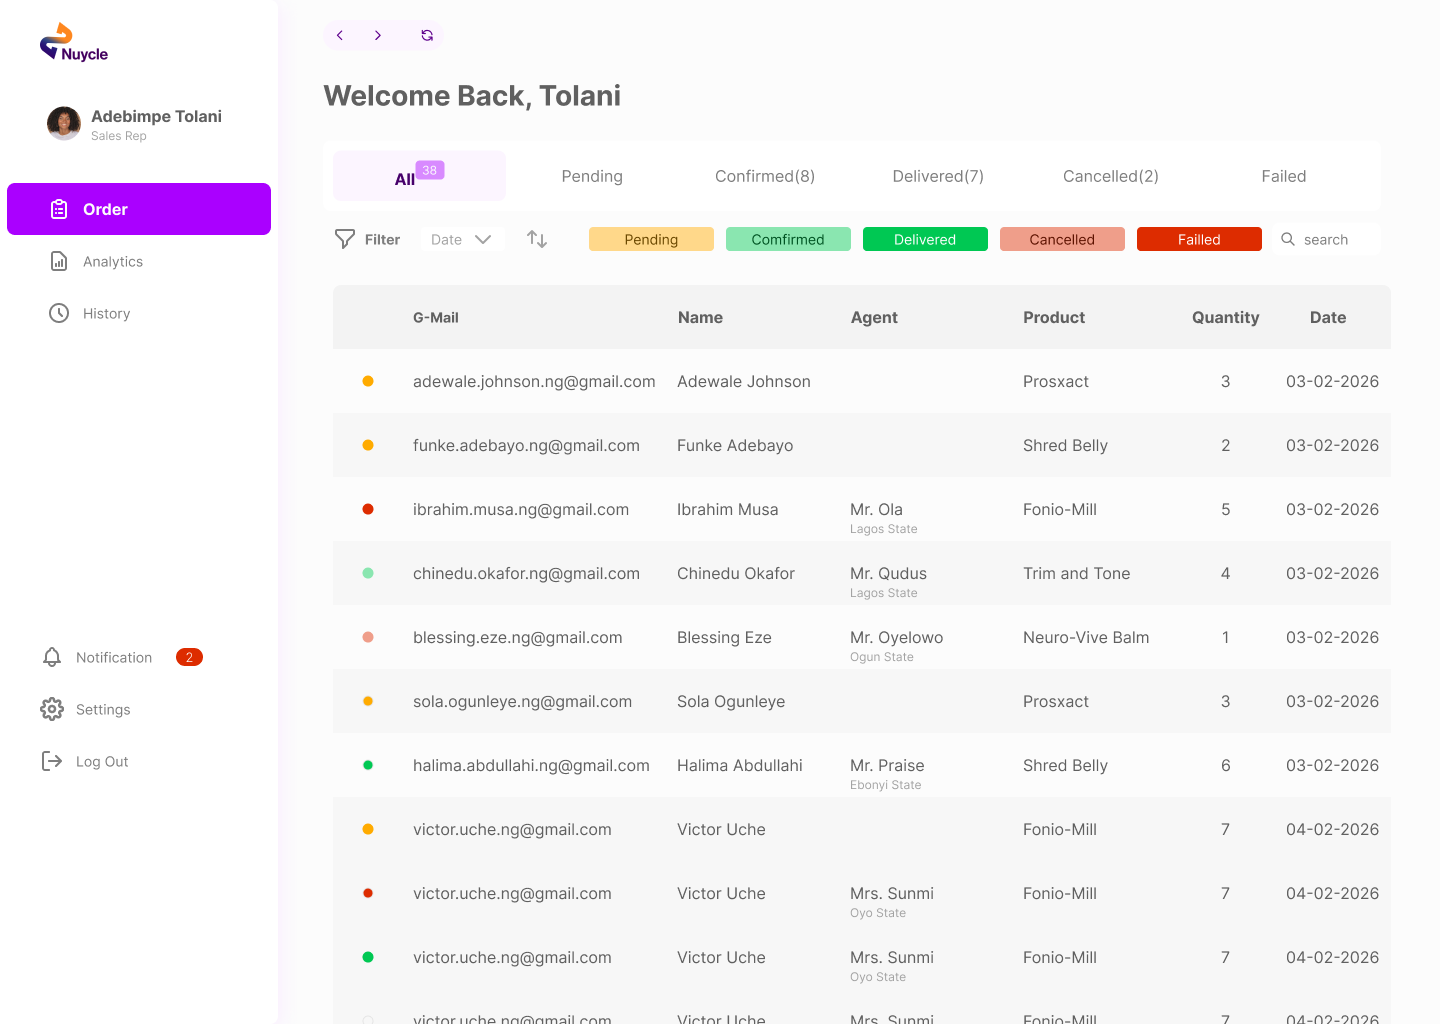Open Notification in the sidebar
Screen dimensions: 1440x1024
coord(114,657)
